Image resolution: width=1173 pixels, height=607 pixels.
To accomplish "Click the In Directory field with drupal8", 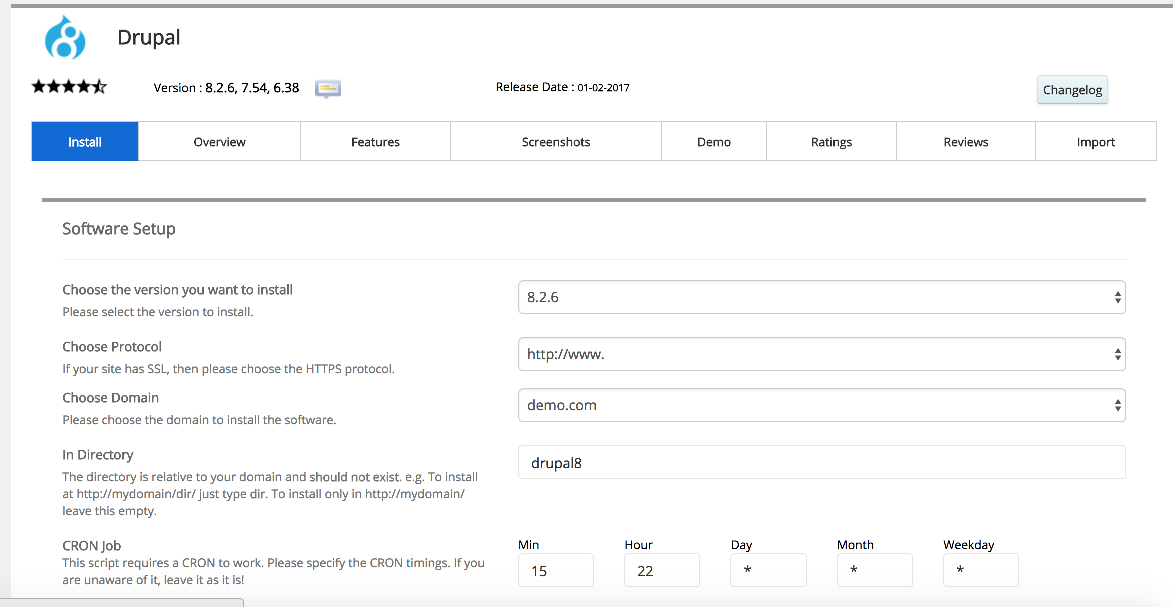I will (821, 463).
